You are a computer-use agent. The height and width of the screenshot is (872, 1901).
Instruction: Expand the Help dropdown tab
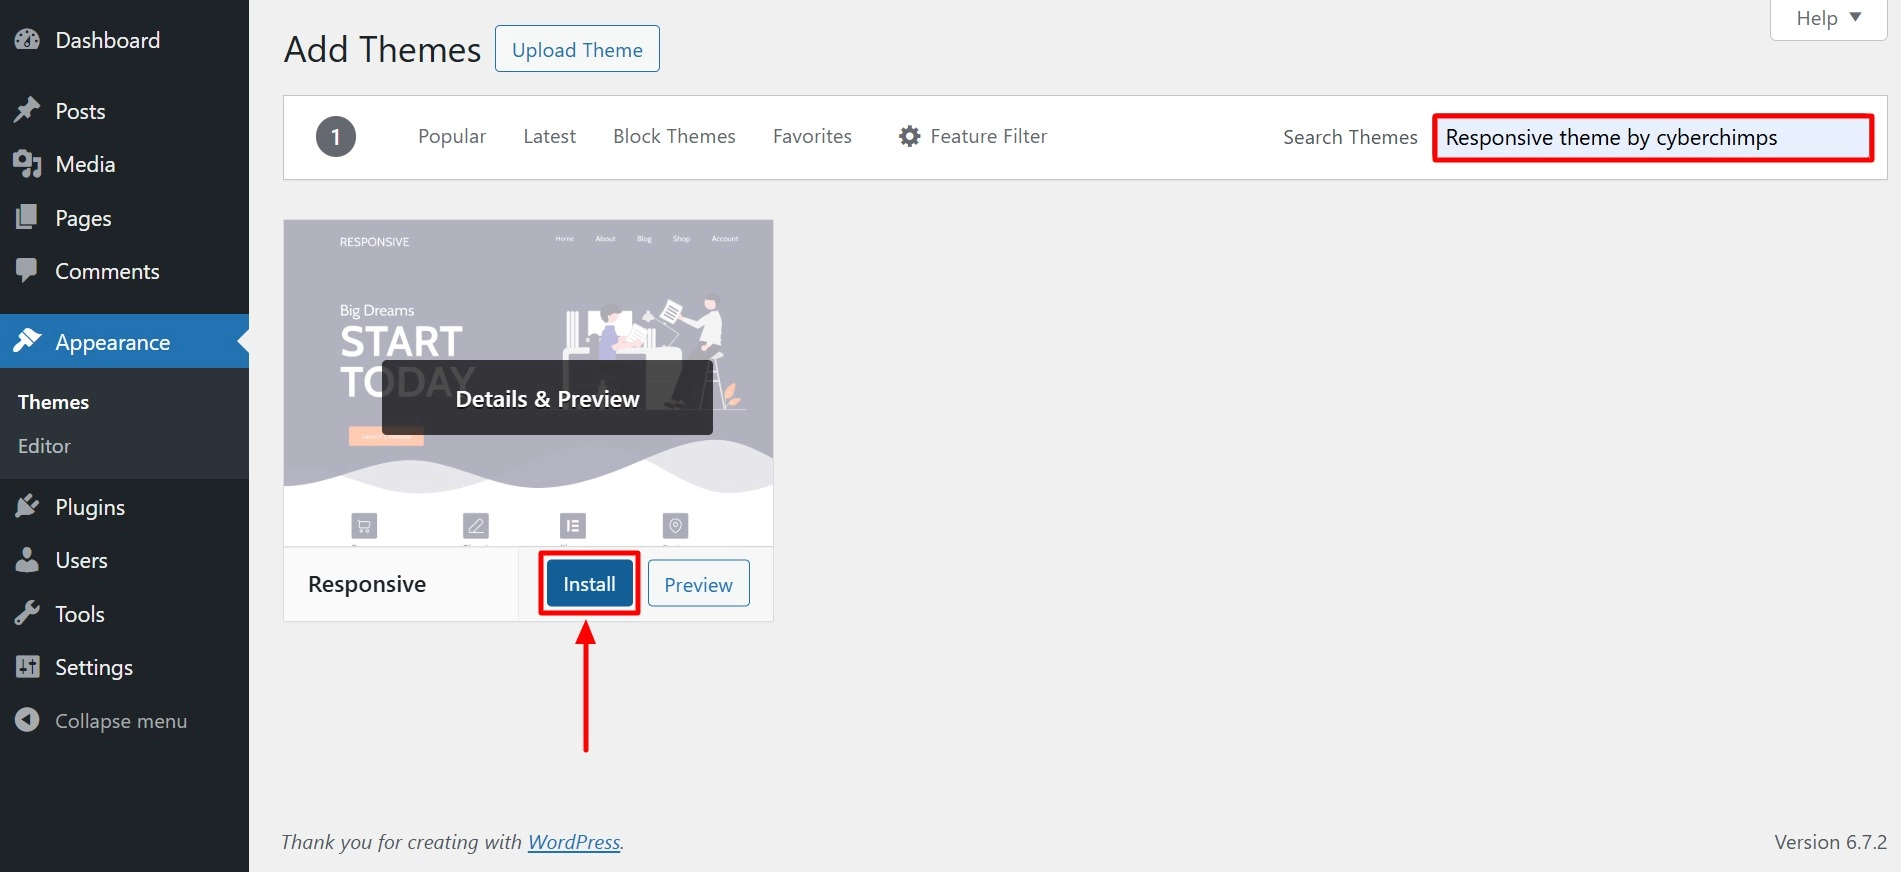[1828, 18]
